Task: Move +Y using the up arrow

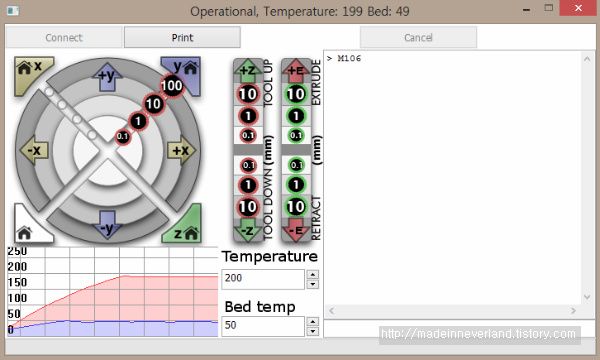Action: pyautogui.click(x=107, y=77)
